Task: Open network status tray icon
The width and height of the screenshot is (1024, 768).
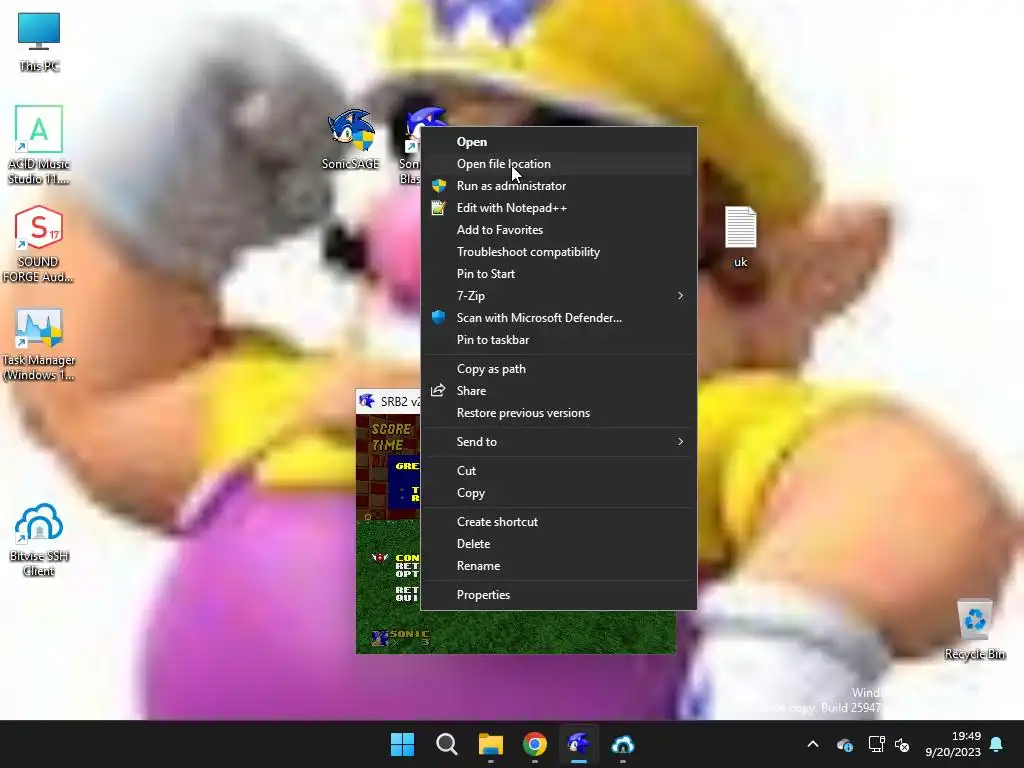Action: (x=876, y=744)
